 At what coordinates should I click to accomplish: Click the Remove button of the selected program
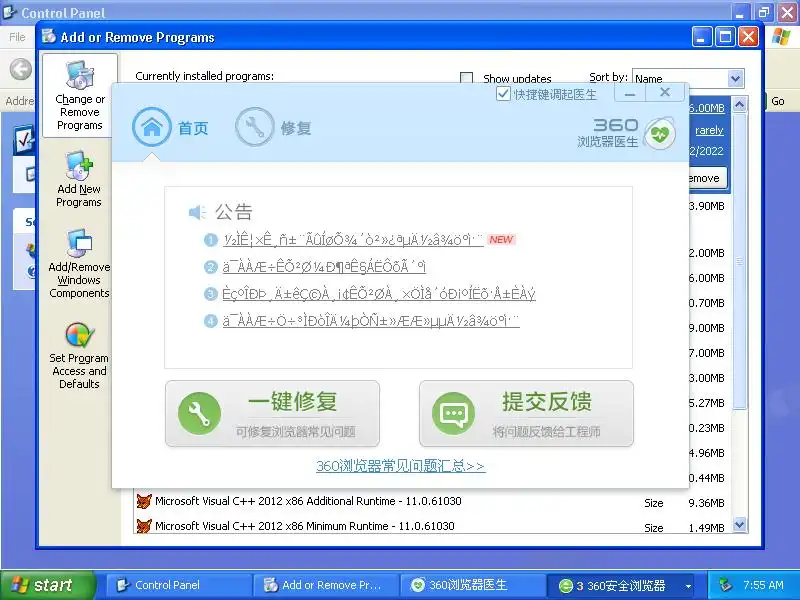(x=708, y=179)
